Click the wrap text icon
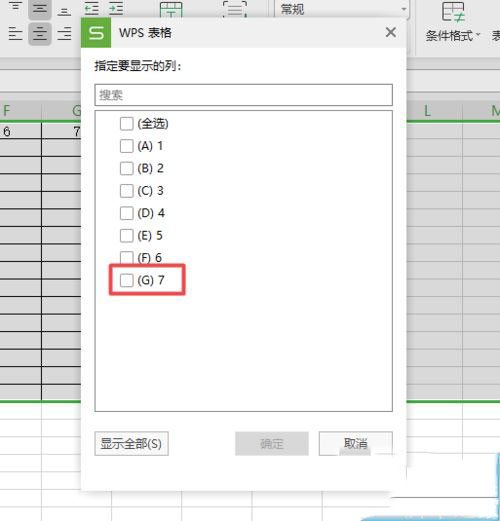This screenshot has width=500, height=521. tap(235, 9)
